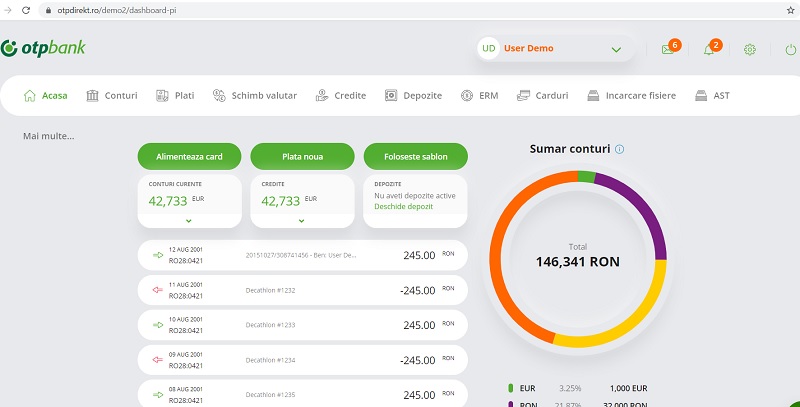Click the Conturi bank building icon
This screenshot has width=800, height=407.
click(92, 95)
